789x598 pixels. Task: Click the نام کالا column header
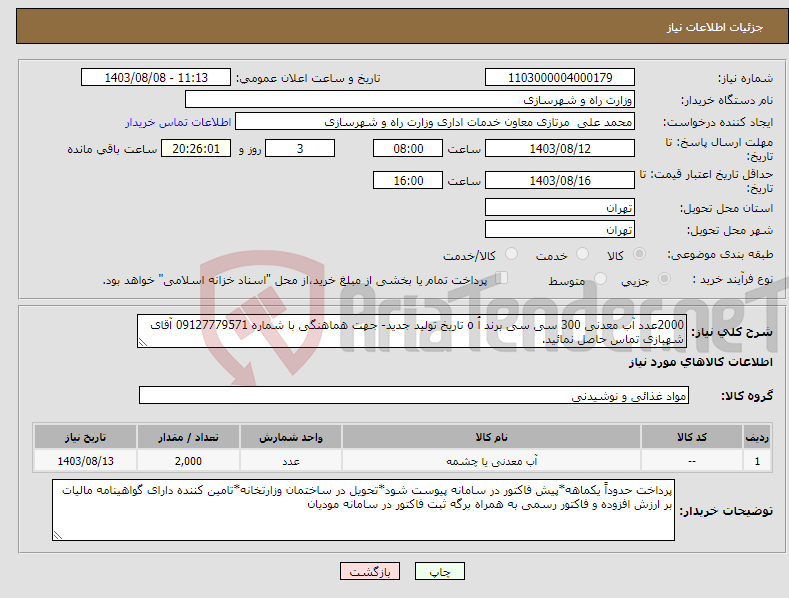[x=491, y=437]
